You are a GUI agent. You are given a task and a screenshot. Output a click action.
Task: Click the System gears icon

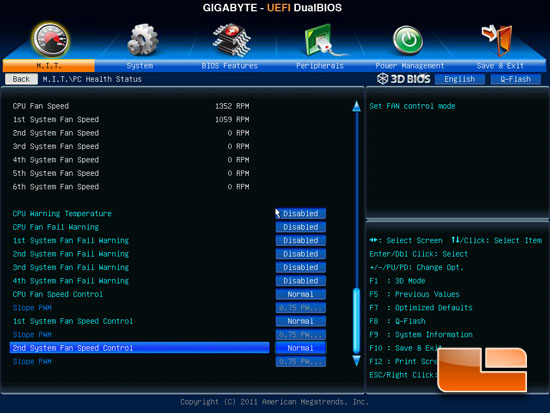coord(142,40)
